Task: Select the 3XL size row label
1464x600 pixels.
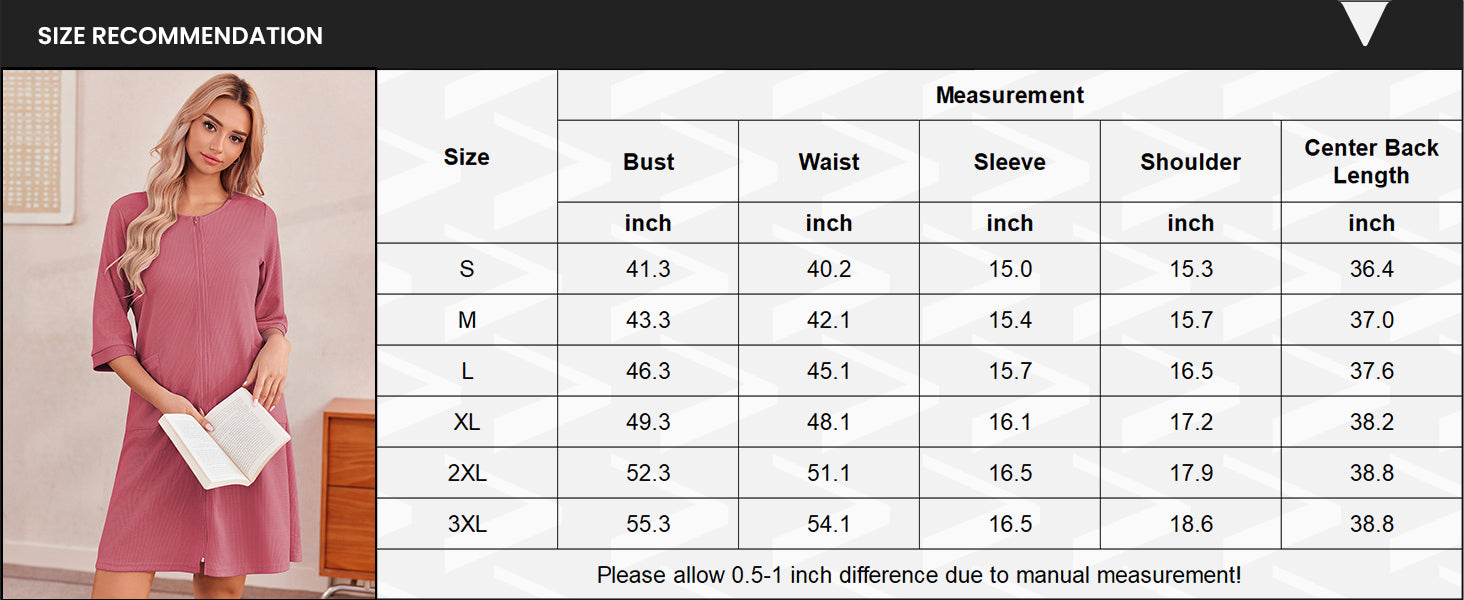Action: pos(466,524)
